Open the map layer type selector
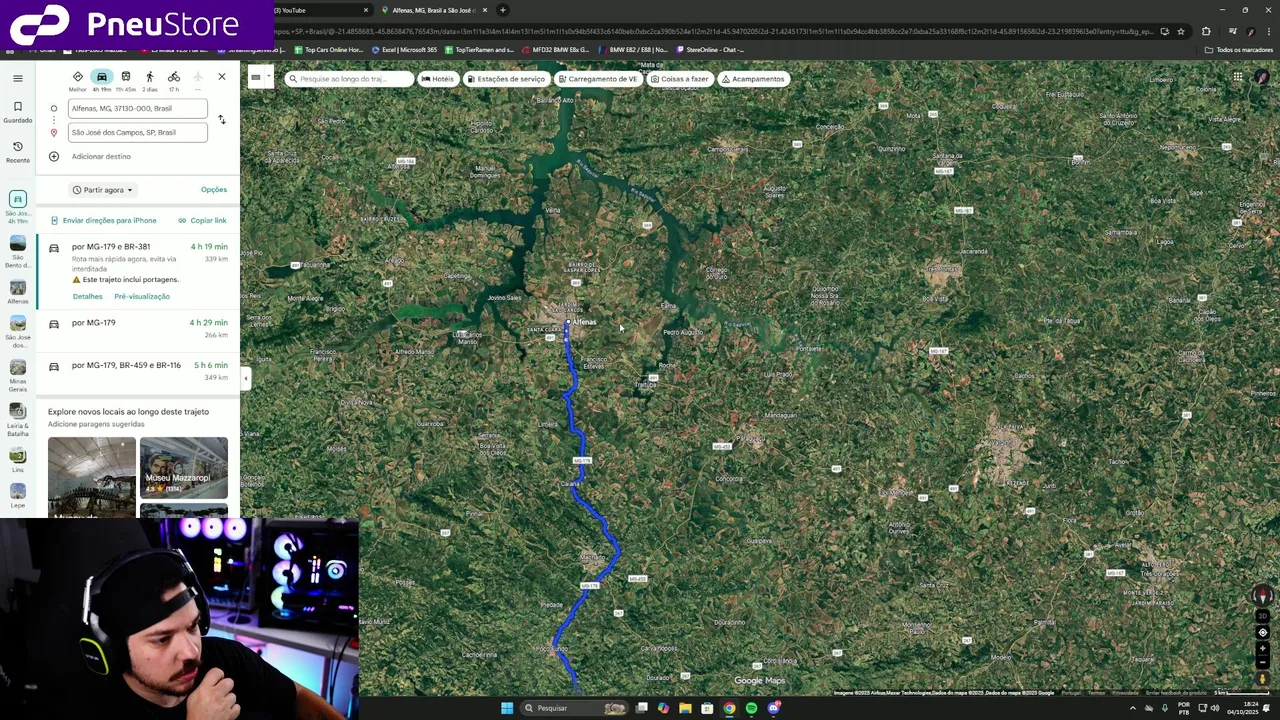The height and width of the screenshot is (720, 1280). [x=259, y=77]
